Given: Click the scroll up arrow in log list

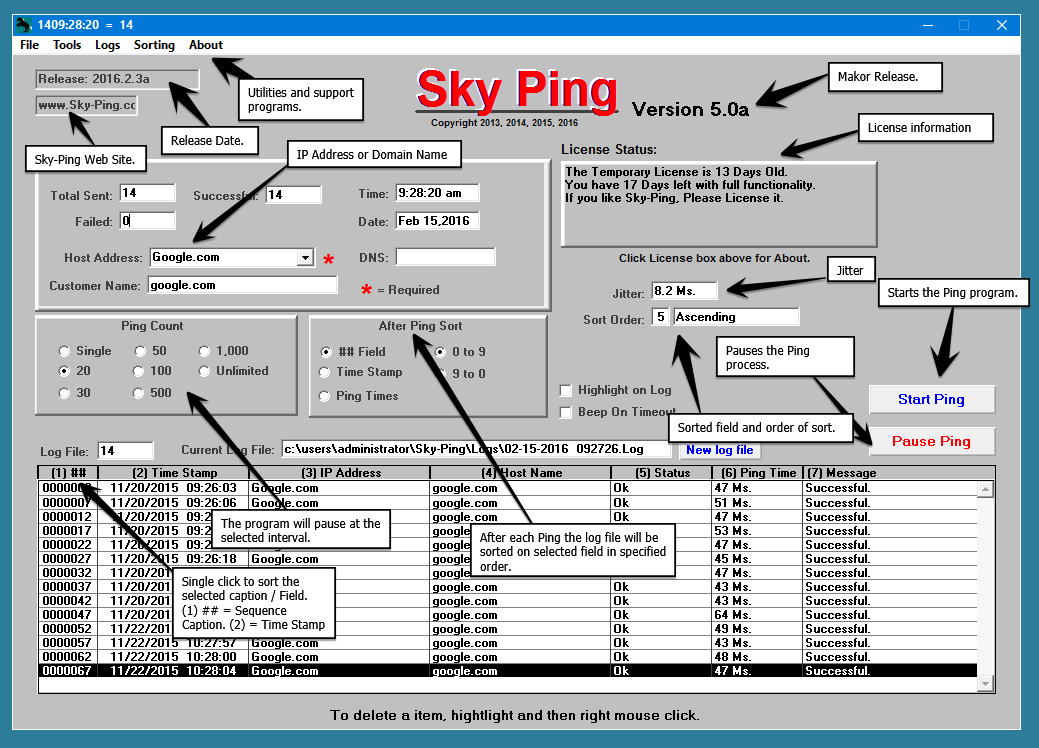Looking at the screenshot, I should click(x=985, y=490).
